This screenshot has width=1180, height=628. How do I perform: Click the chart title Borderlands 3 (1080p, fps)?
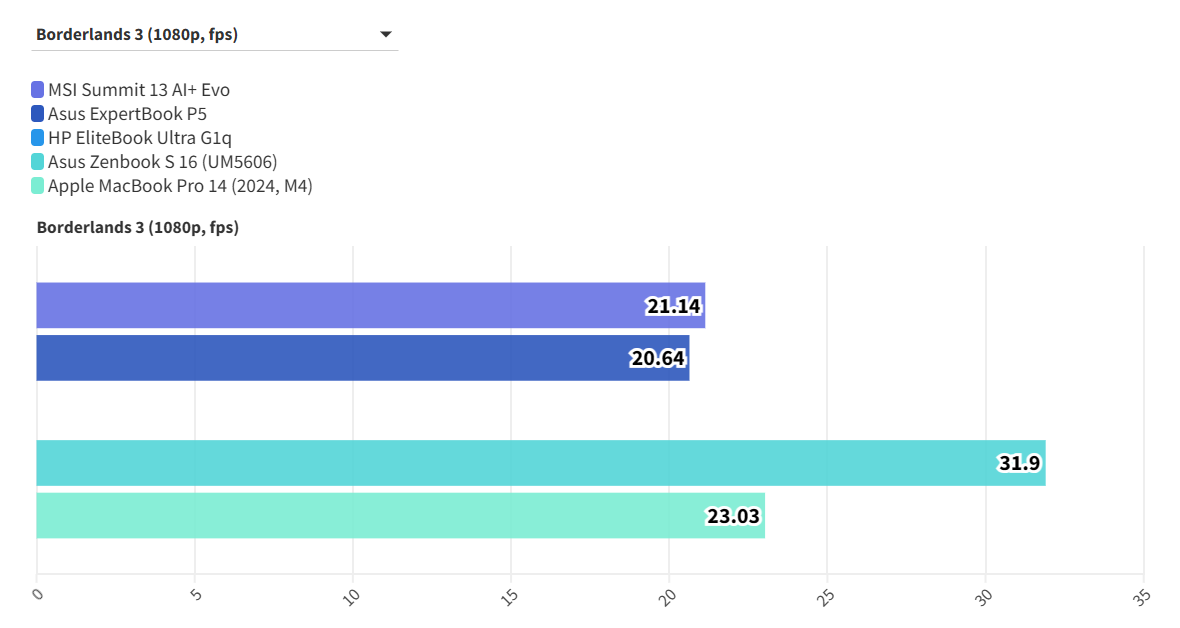(x=138, y=227)
